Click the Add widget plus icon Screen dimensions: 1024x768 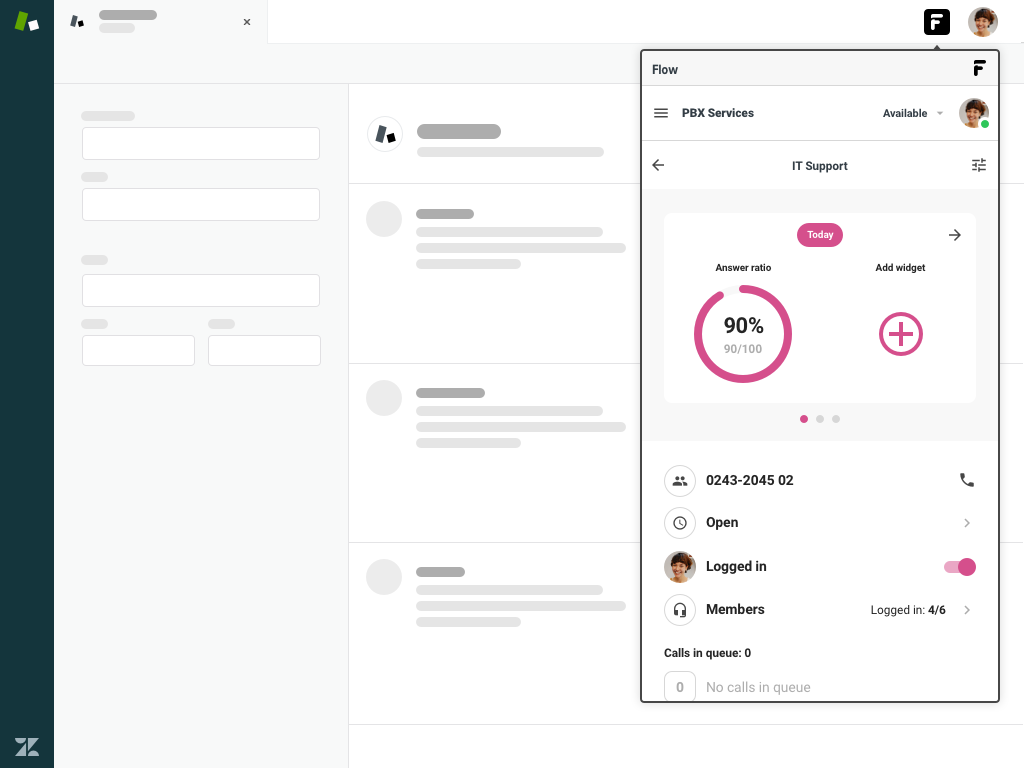[x=900, y=334]
